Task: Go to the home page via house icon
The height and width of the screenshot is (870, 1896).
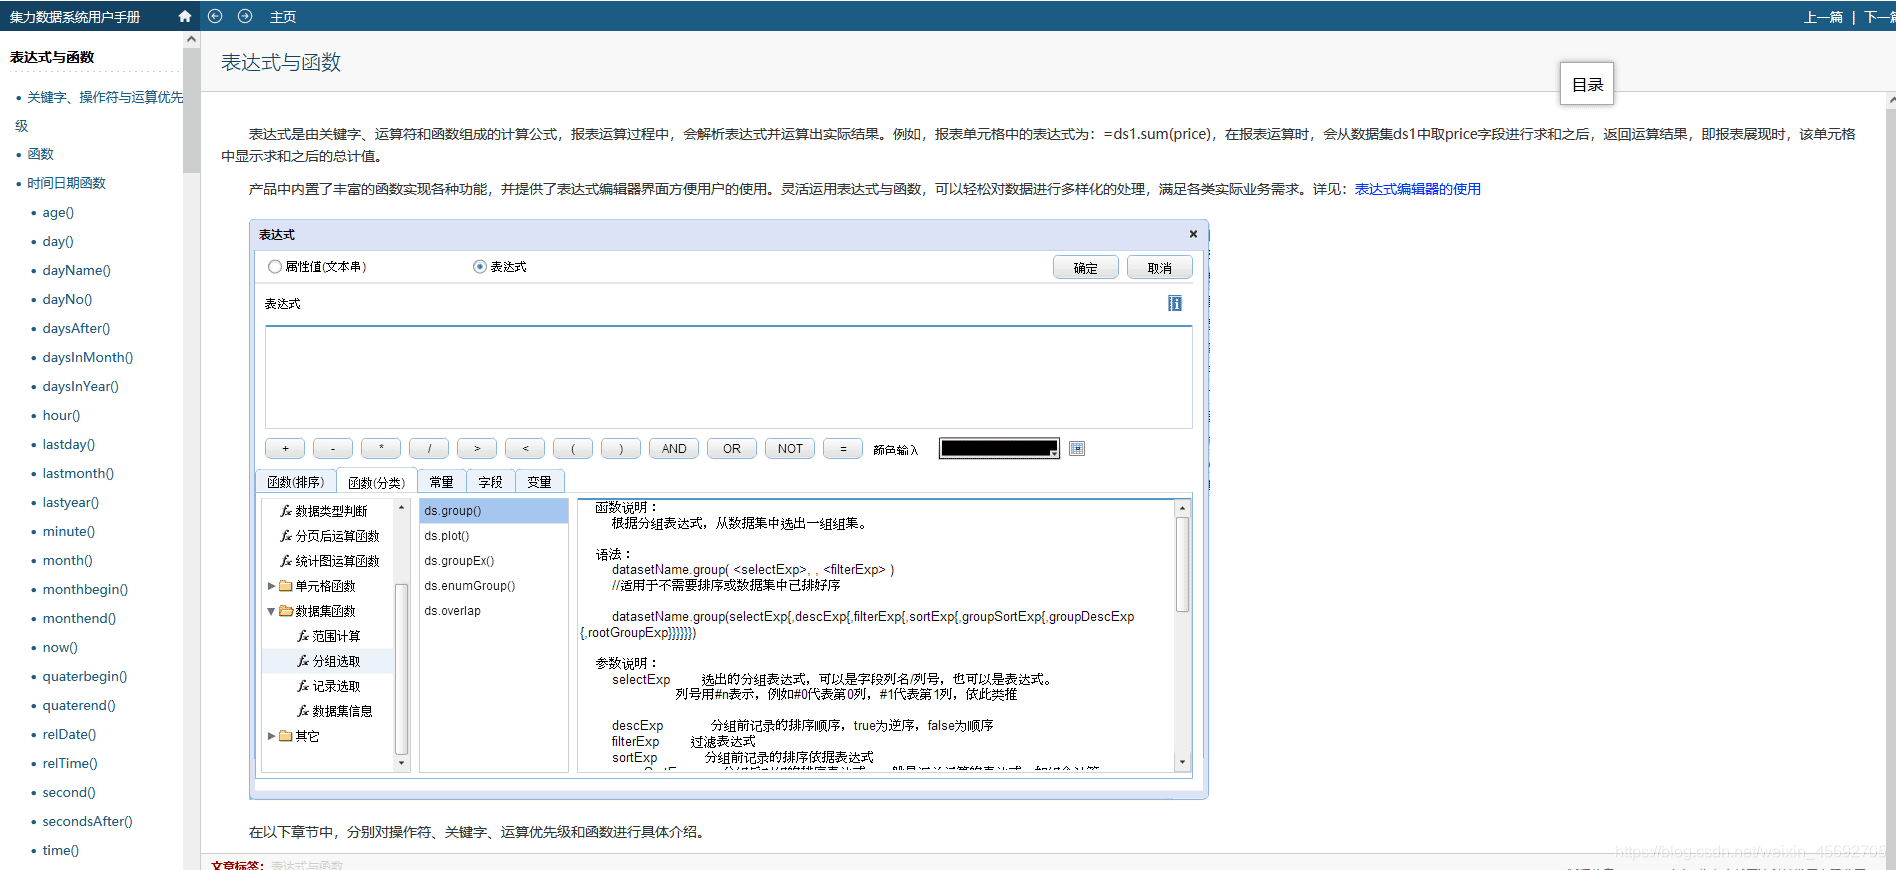Action: (x=184, y=16)
